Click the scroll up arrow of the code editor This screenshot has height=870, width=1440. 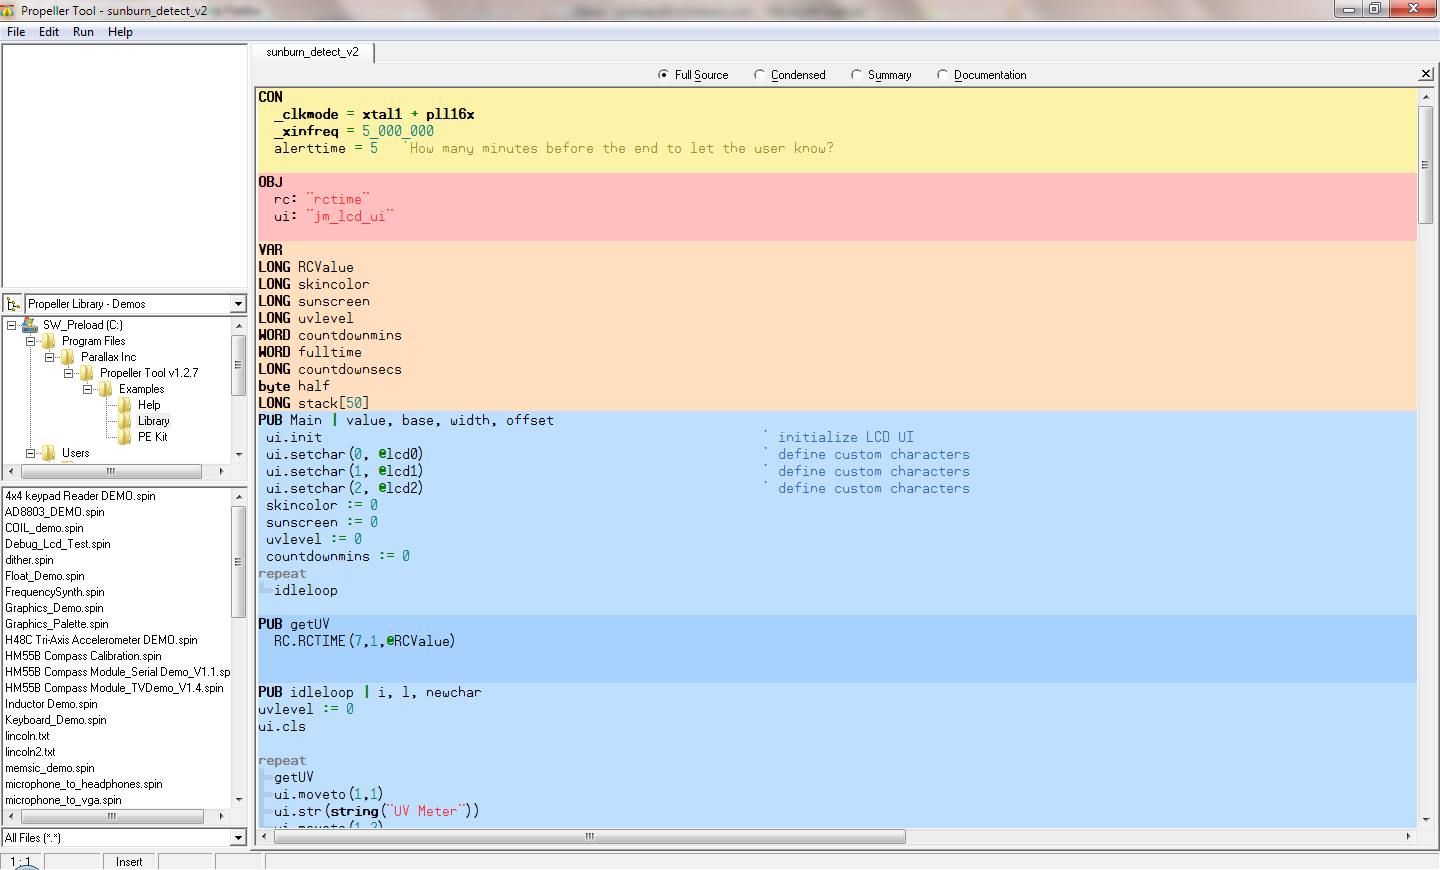click(1426, 97)
